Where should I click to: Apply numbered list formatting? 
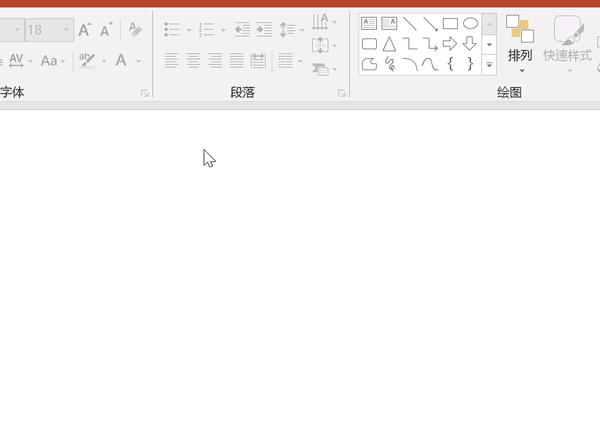pos(206,29)
